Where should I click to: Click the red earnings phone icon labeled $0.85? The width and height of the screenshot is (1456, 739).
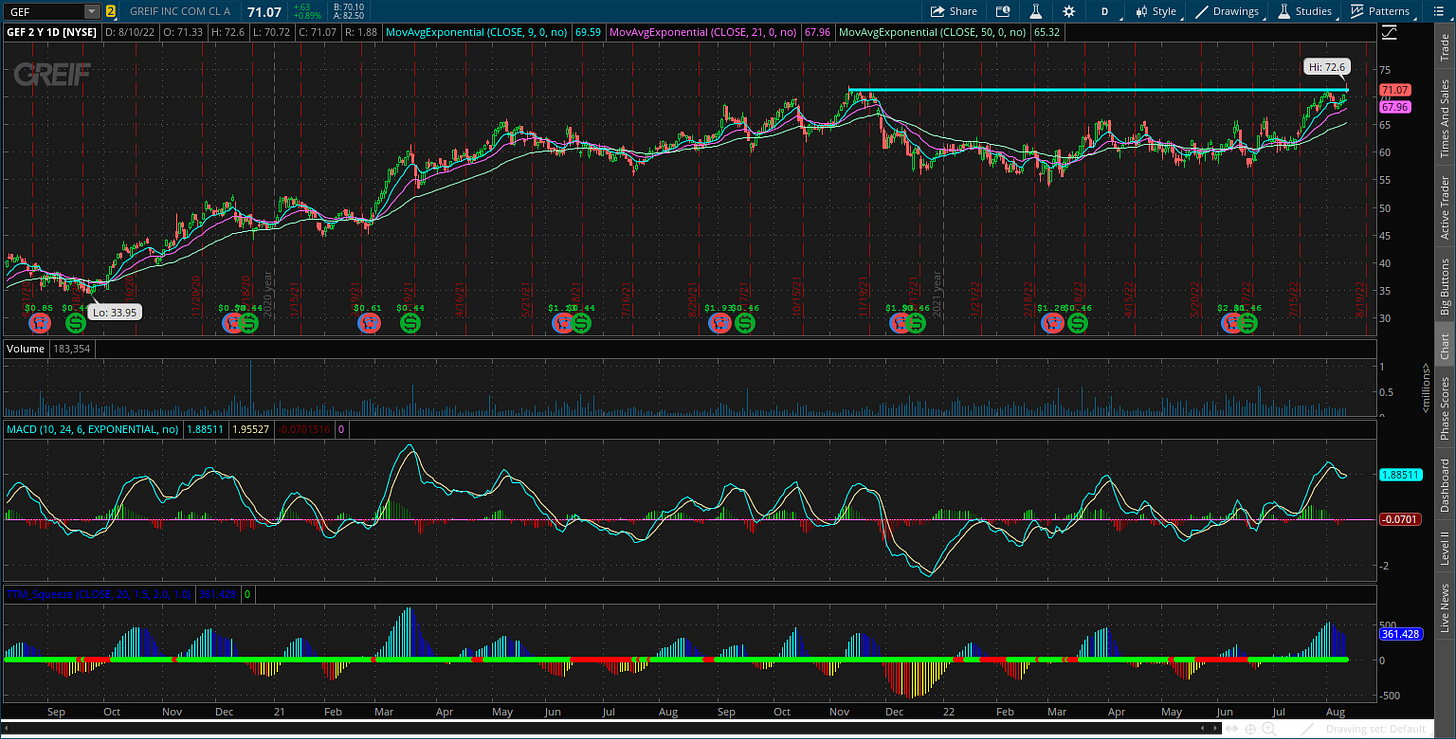39,323
